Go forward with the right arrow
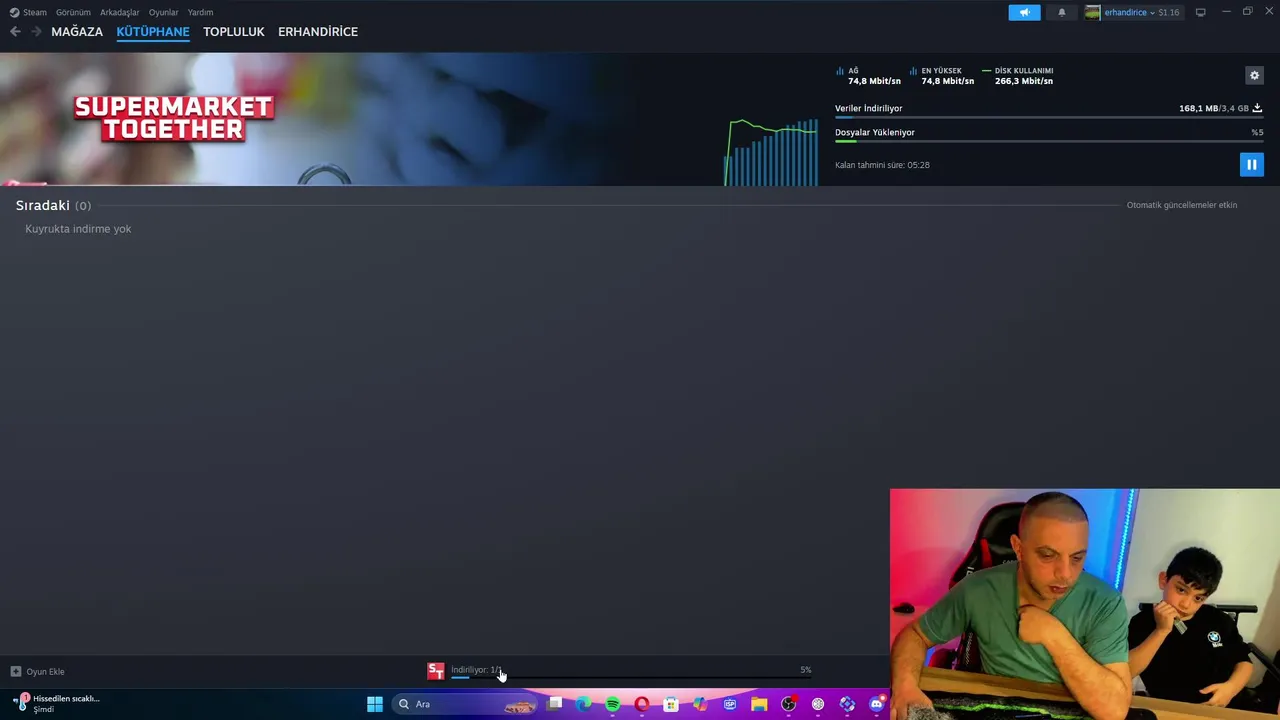Viewport: 1280px width, 720px height. [x=37, y=32]
